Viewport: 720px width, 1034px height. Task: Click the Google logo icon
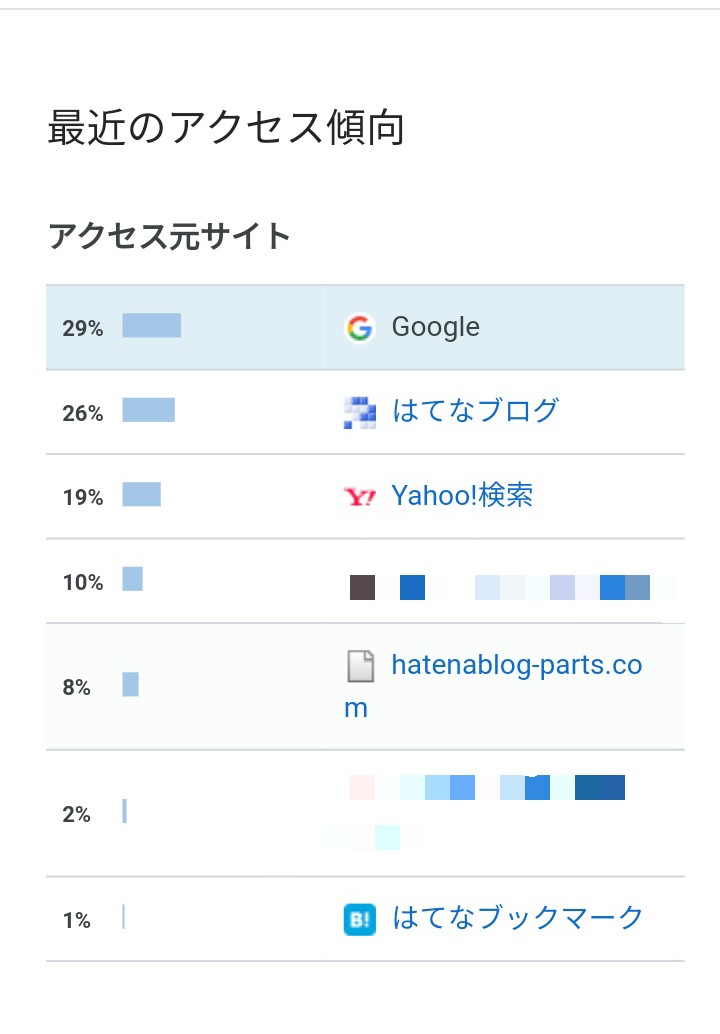pos(359,328)
